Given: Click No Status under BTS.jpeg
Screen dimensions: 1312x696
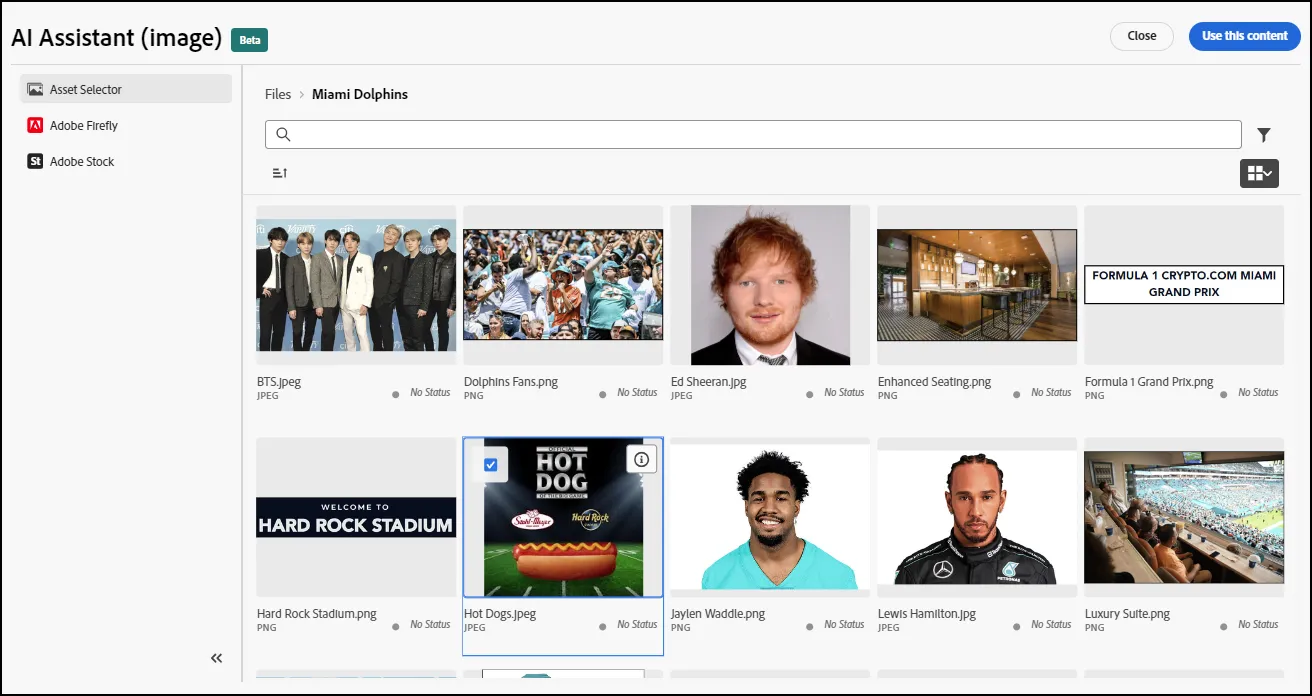Looking at the screenshot, I should [x=430, y=393].
